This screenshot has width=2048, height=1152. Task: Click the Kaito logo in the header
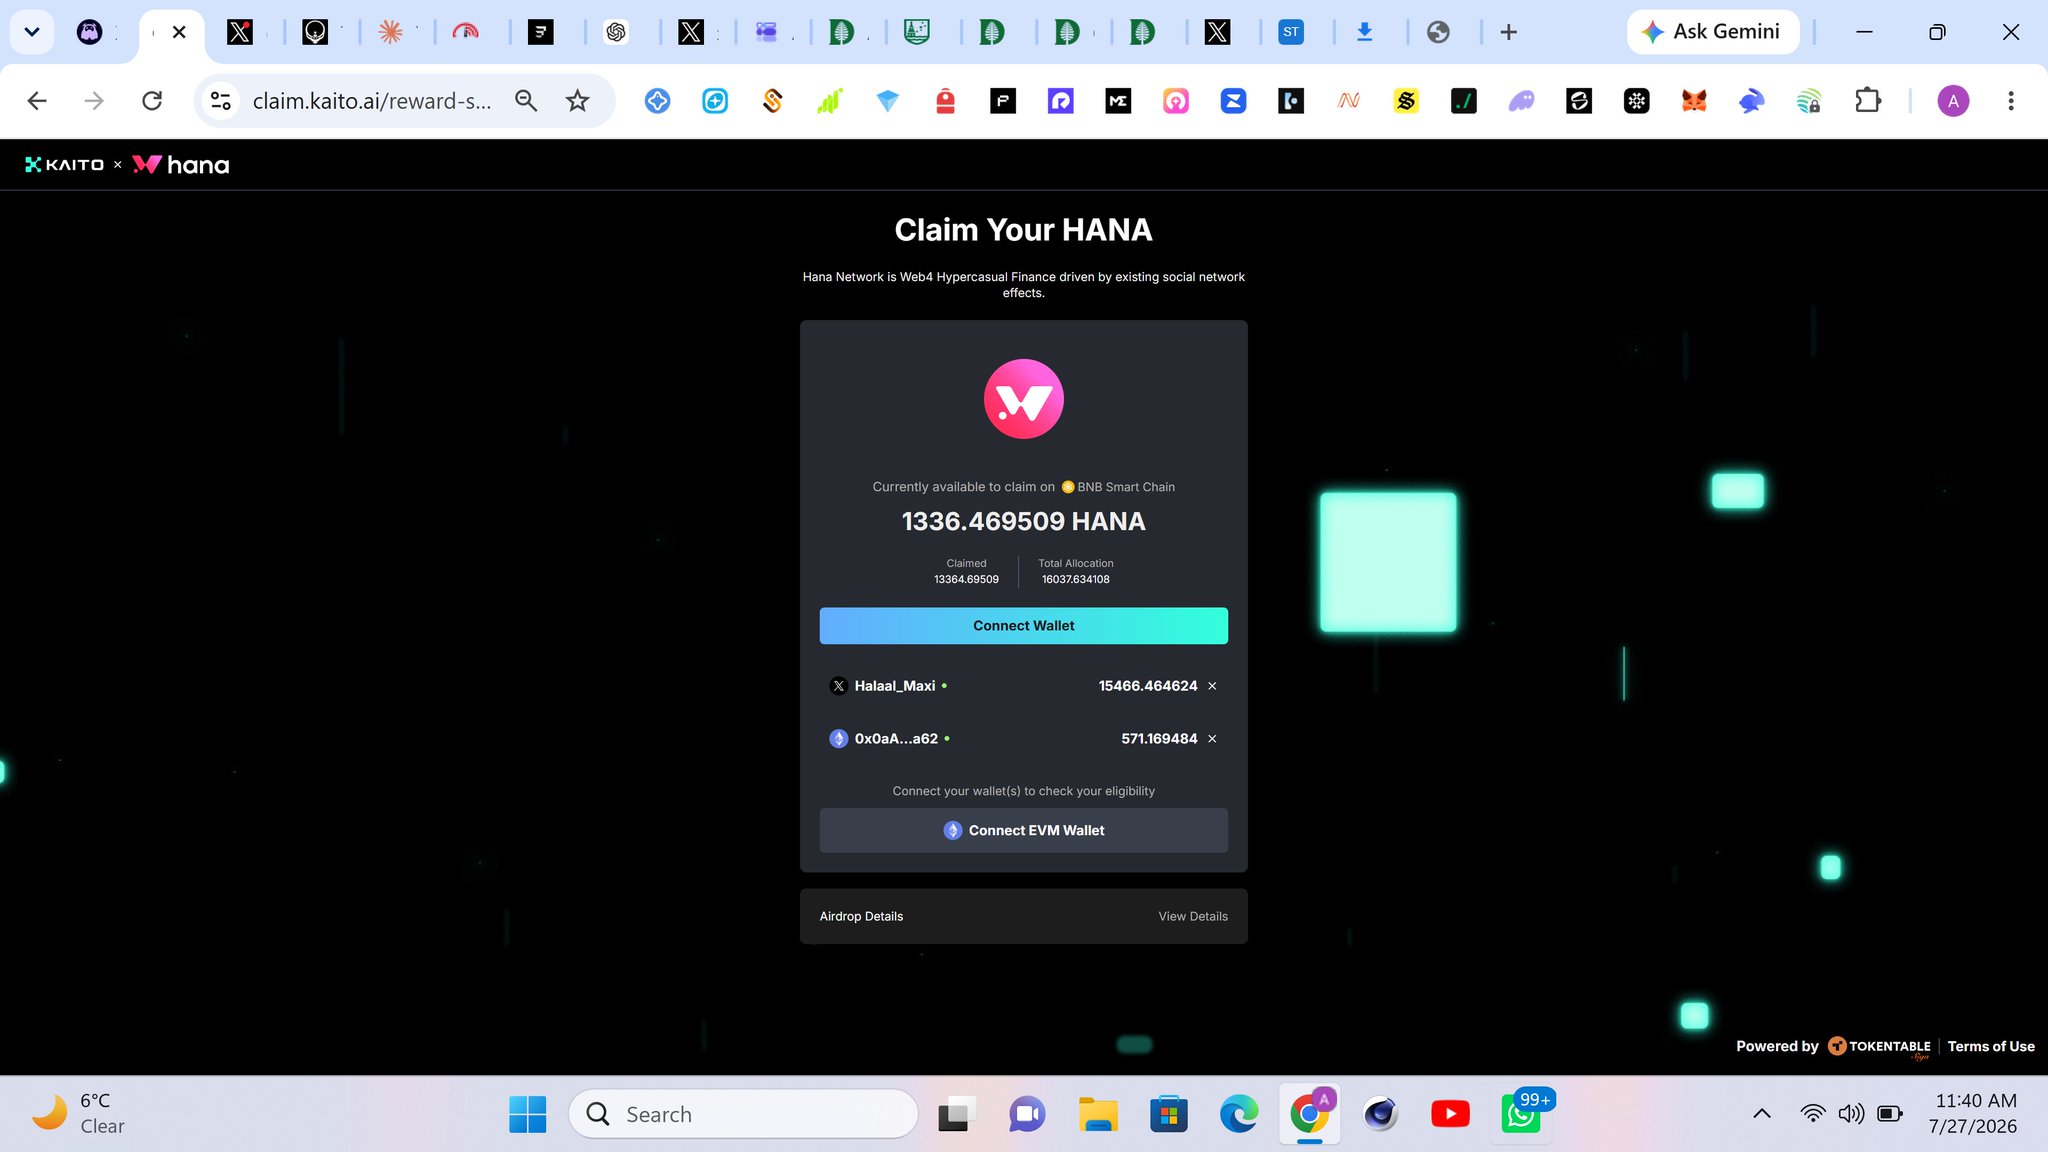tap(64, 165)
